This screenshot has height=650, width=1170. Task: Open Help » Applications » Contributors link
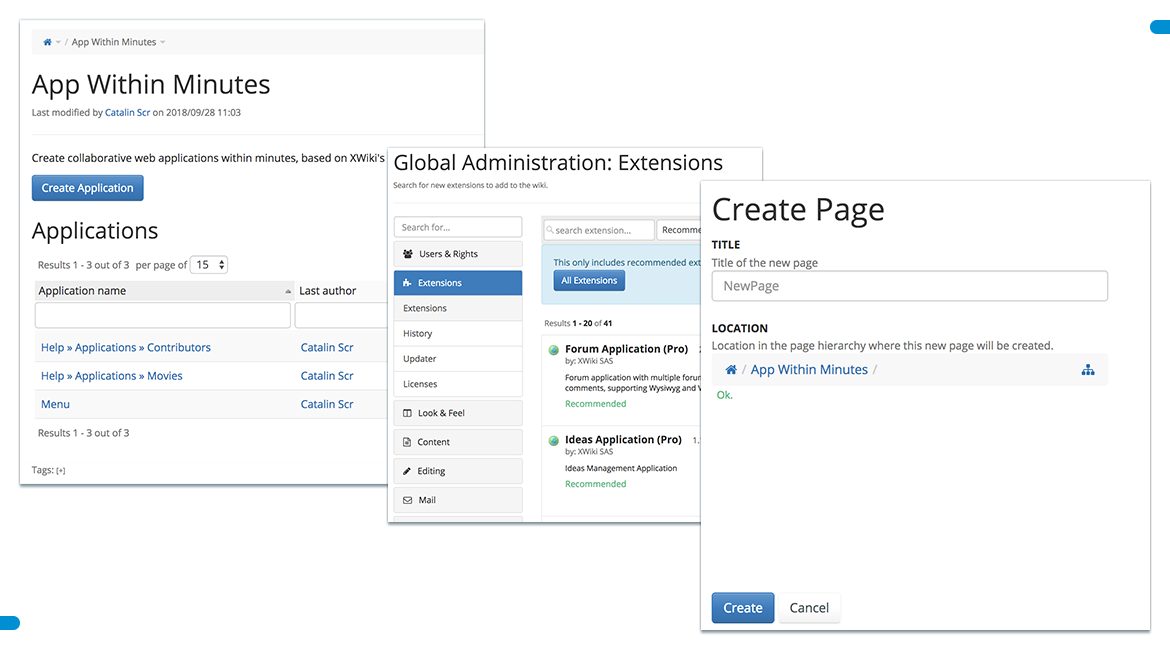pos(125,348)
